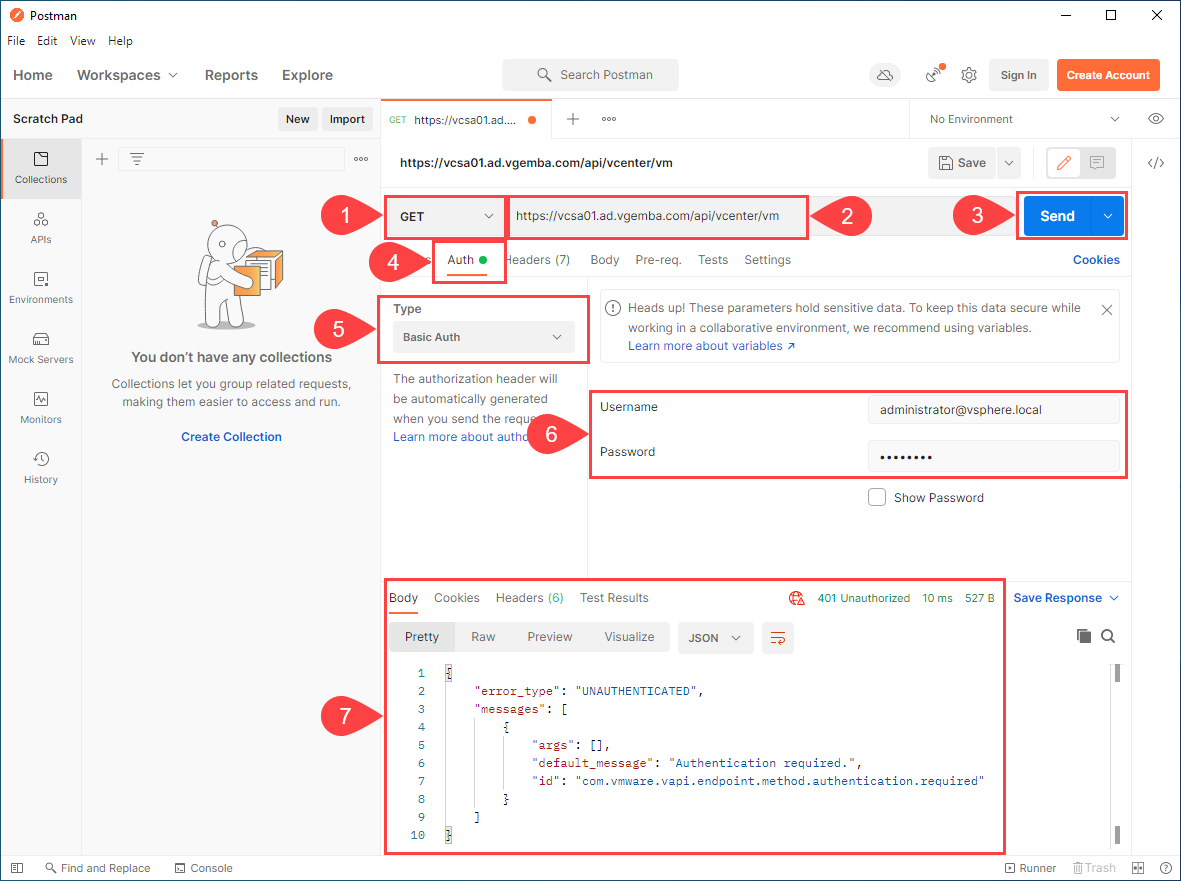Open the Test Results tab
Screen dimensions: 1181x881
click(614, 598)
